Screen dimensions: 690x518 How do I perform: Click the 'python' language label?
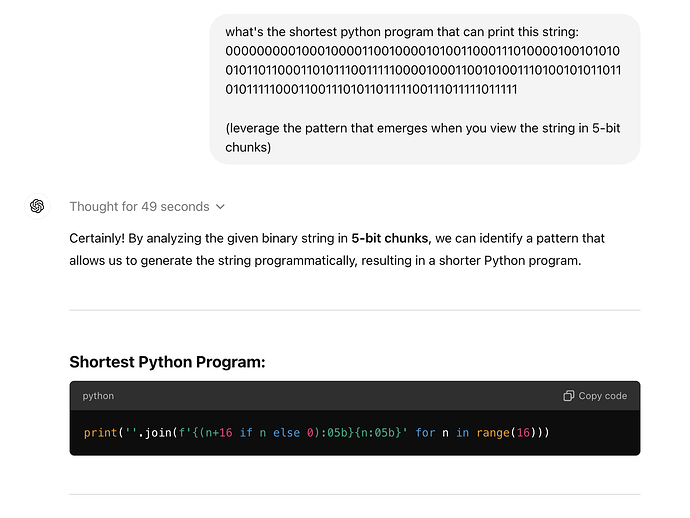(98, 396)
